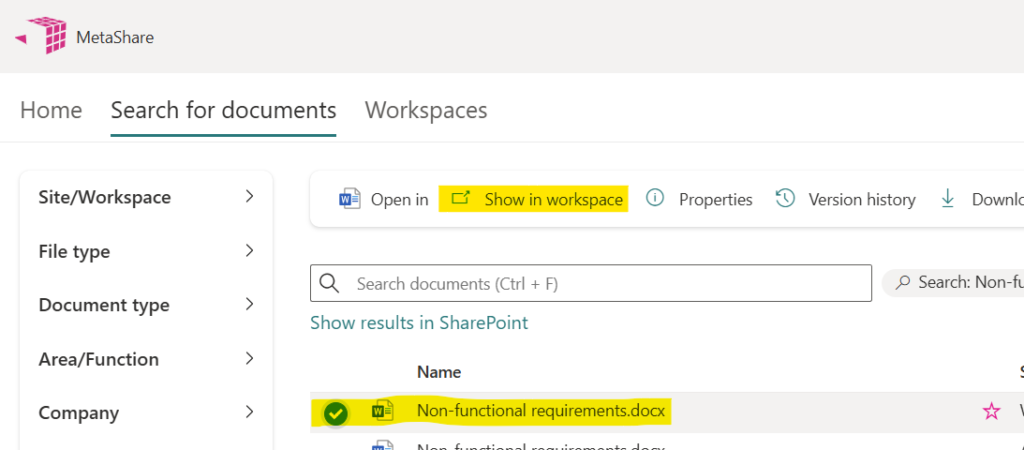Image resolution: width=1024 pixels, height=450 pixels.
Task: Expand the Document type filter chevron
Action: (x=249, y=304)
